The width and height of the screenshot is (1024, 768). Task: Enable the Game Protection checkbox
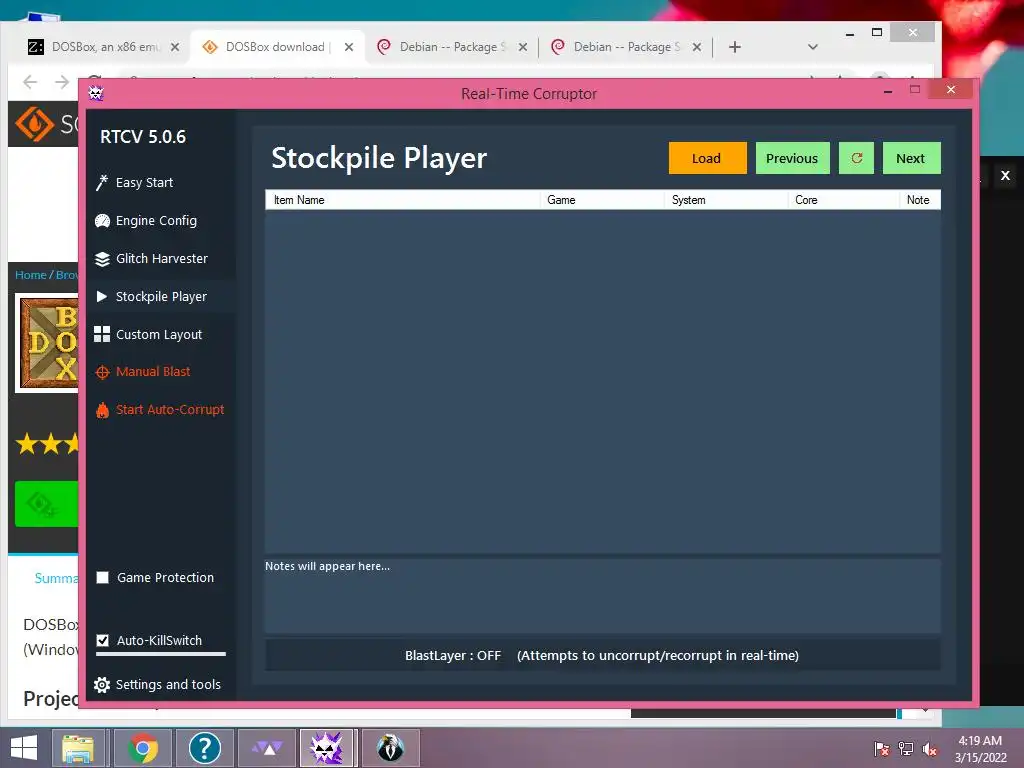point(103,577)
